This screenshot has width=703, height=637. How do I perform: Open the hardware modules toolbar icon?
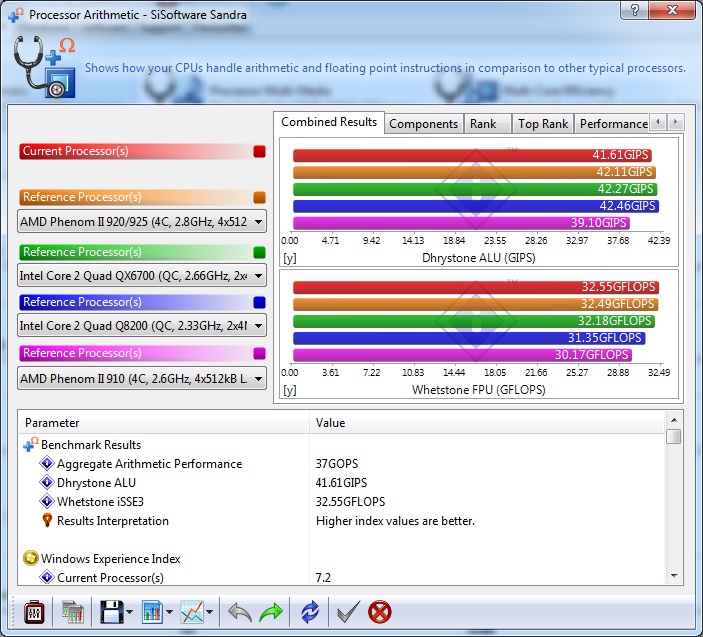click(73, 612)
